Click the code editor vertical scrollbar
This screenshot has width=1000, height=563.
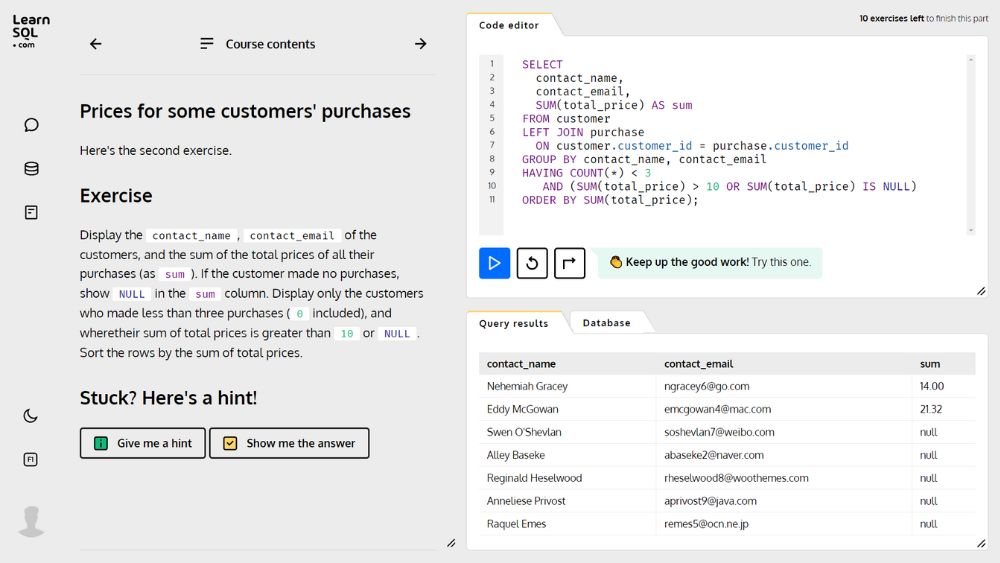pos(971,145)
